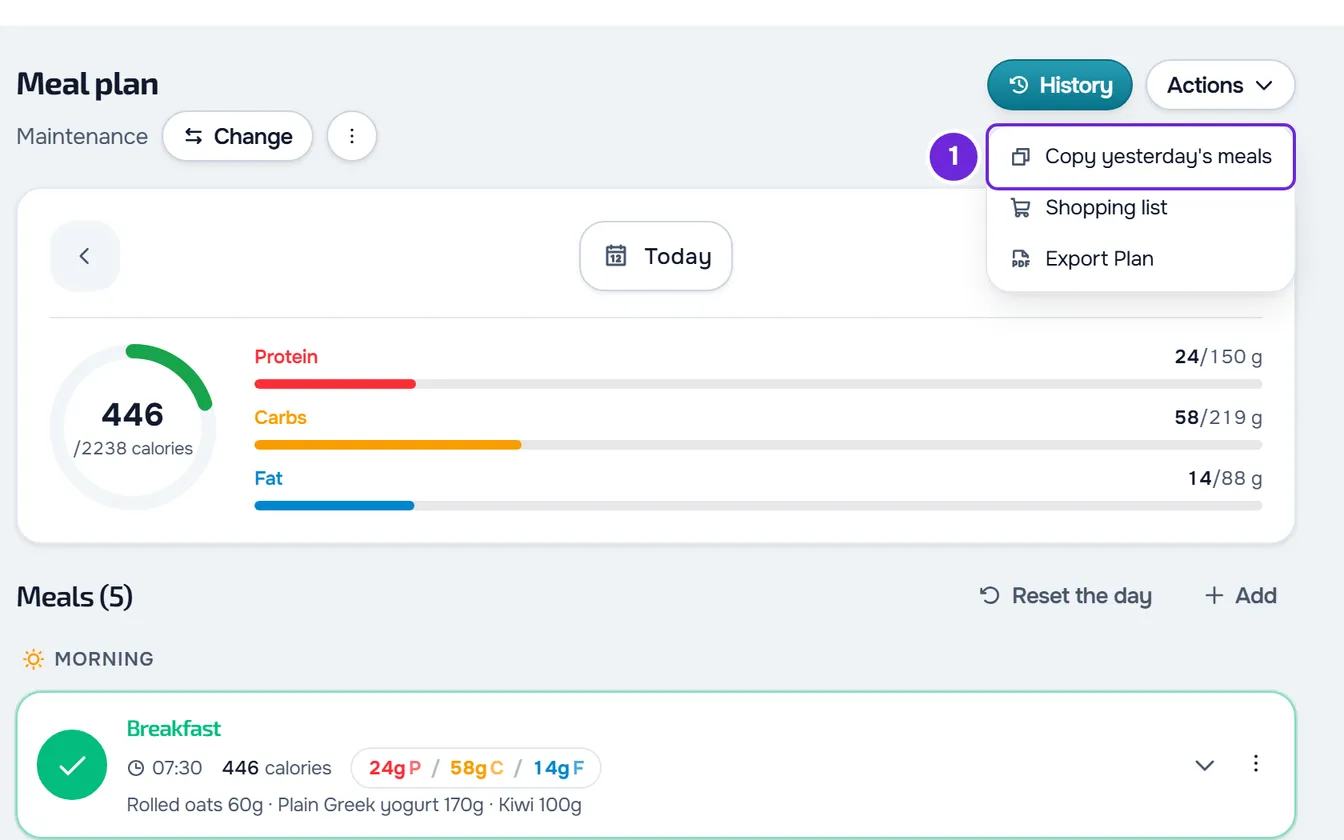Click the 58/219 g carbs value
This screenshot has width=1344, height=840.
pyautogui.click(x=1218, y=418)
